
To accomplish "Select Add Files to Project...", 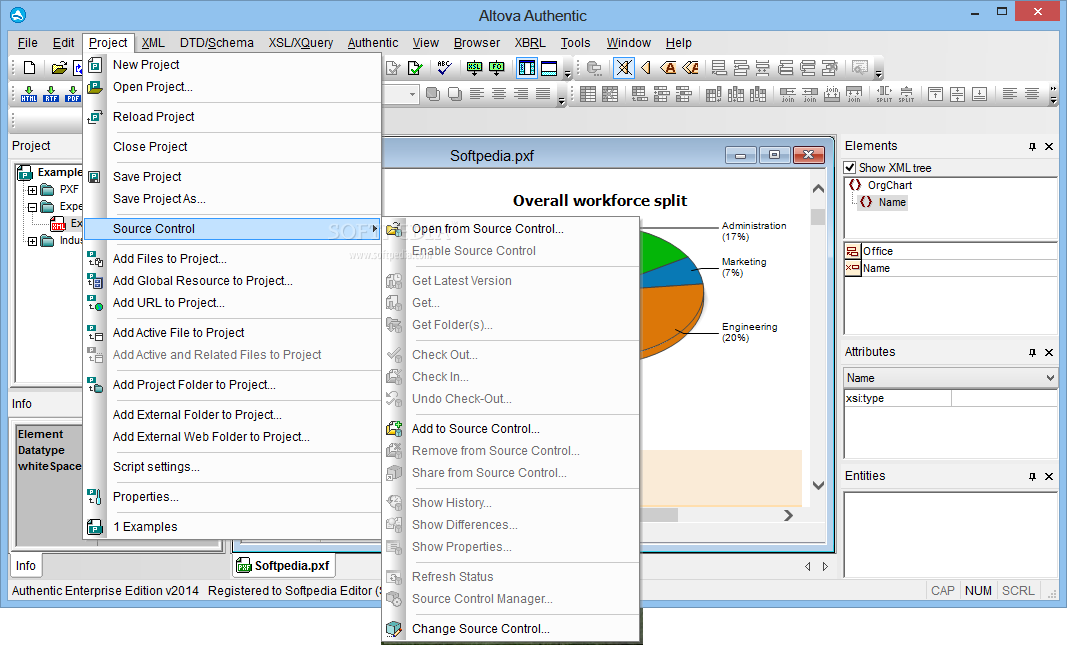I will tap(231, 259).
